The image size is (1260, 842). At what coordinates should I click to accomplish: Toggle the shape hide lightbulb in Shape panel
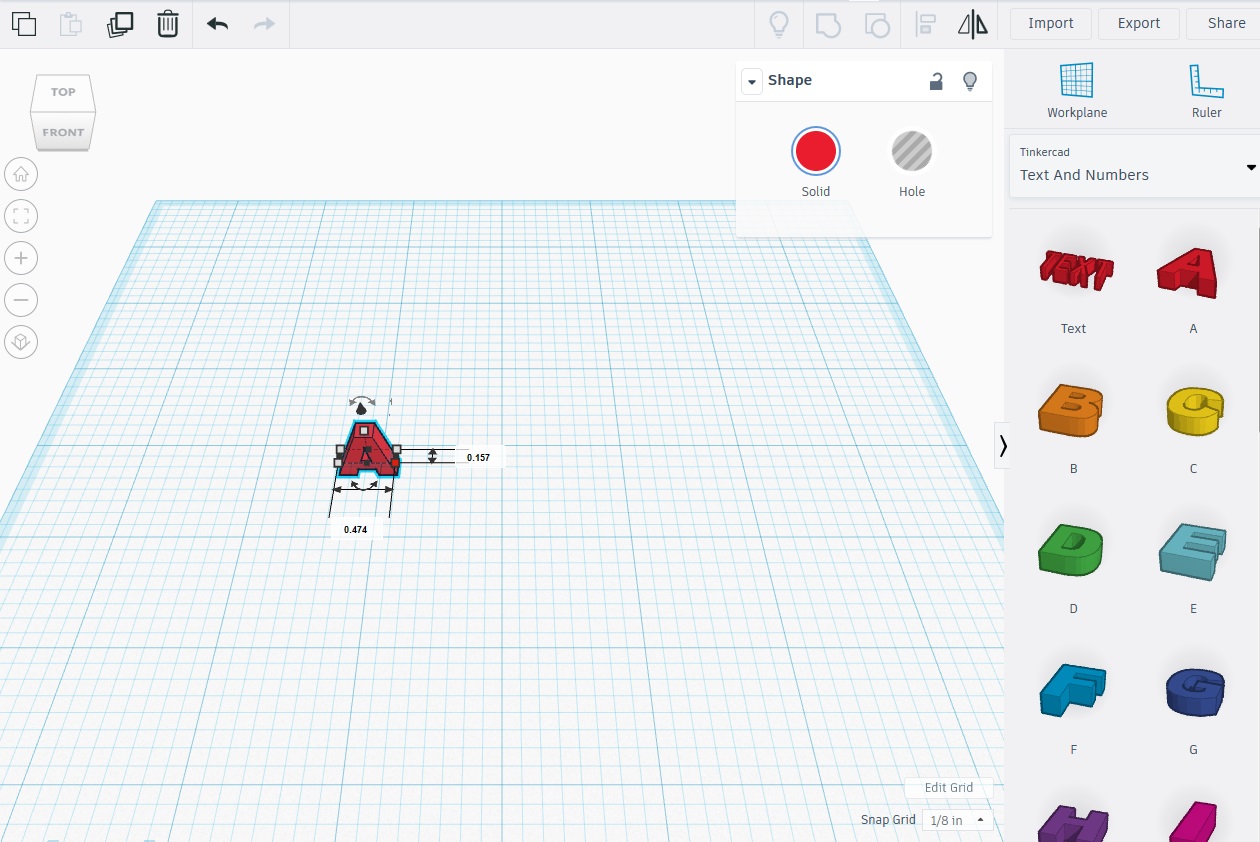[x=969, y=81]
